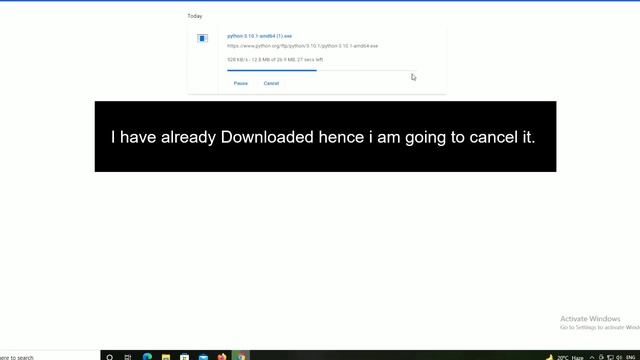
Task: Open the python-3.10.1-amd64 (1).exe download link
Action: point(259,36)
